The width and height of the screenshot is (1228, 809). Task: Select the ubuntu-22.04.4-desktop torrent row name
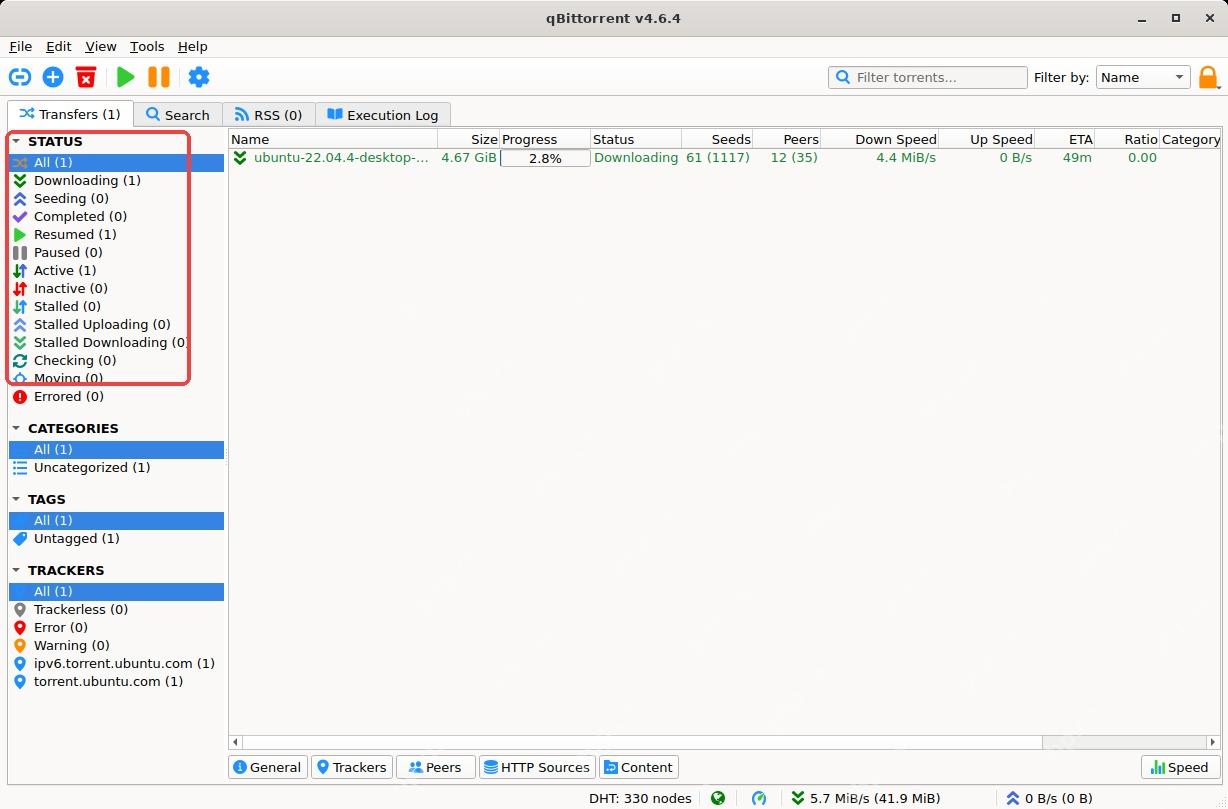(x=341, y=158)
